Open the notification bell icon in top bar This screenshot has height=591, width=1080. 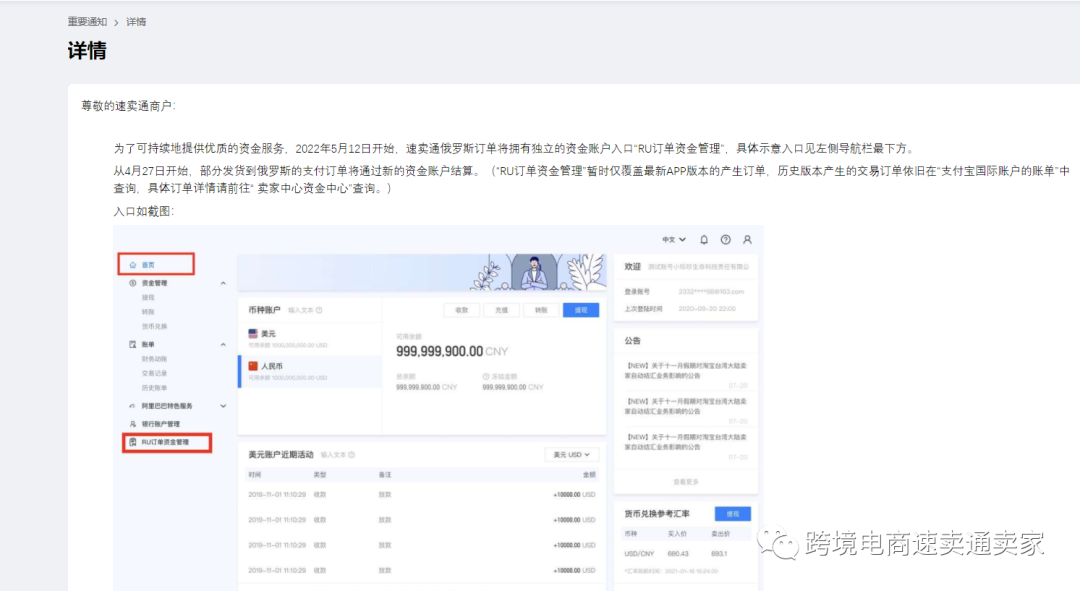(704, 239)
